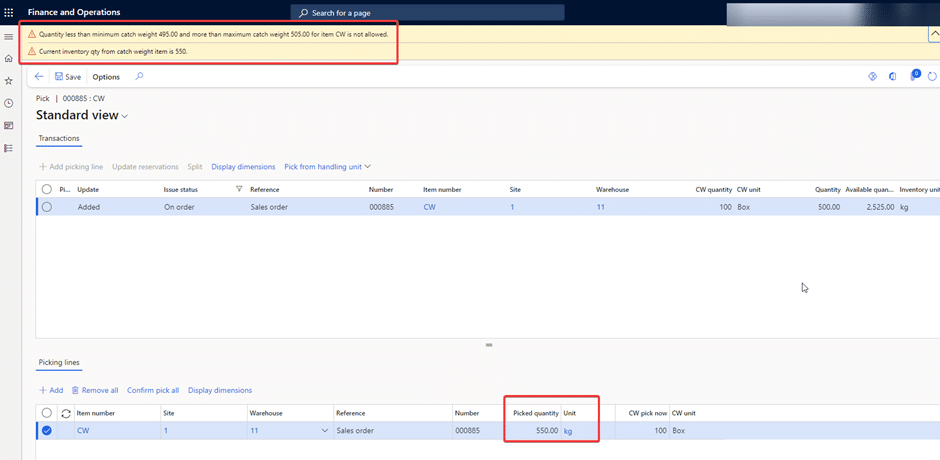Click Confirm pick all
Viewport: 940px width, 460px height.
[x=153, y=390]
